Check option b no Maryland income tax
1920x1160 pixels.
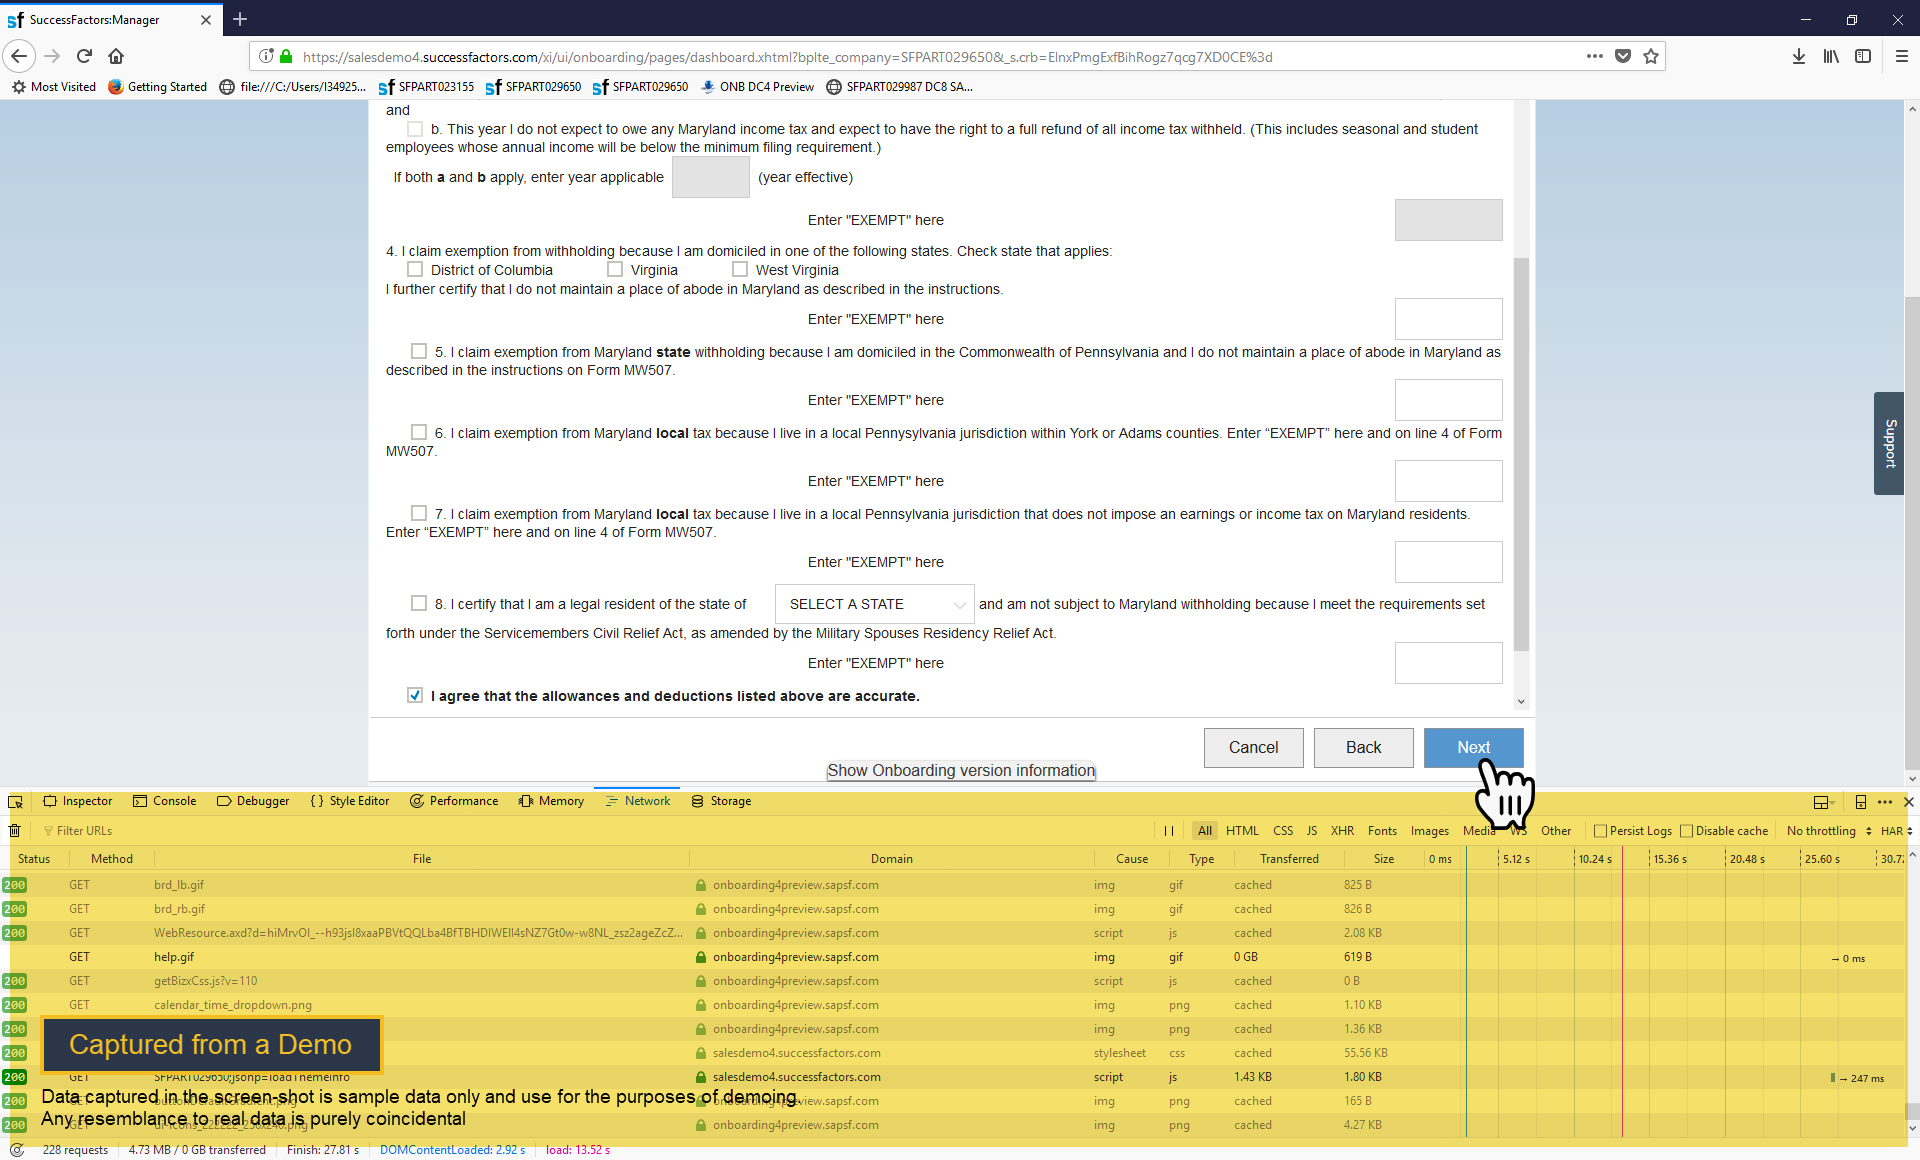pos(415,129)
